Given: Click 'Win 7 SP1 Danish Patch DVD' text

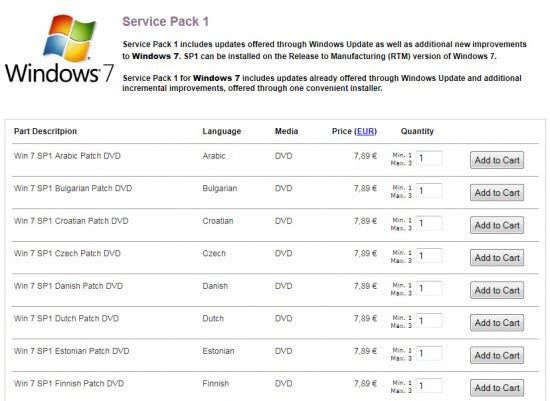Looking at the screenshot, I should 68,286.
